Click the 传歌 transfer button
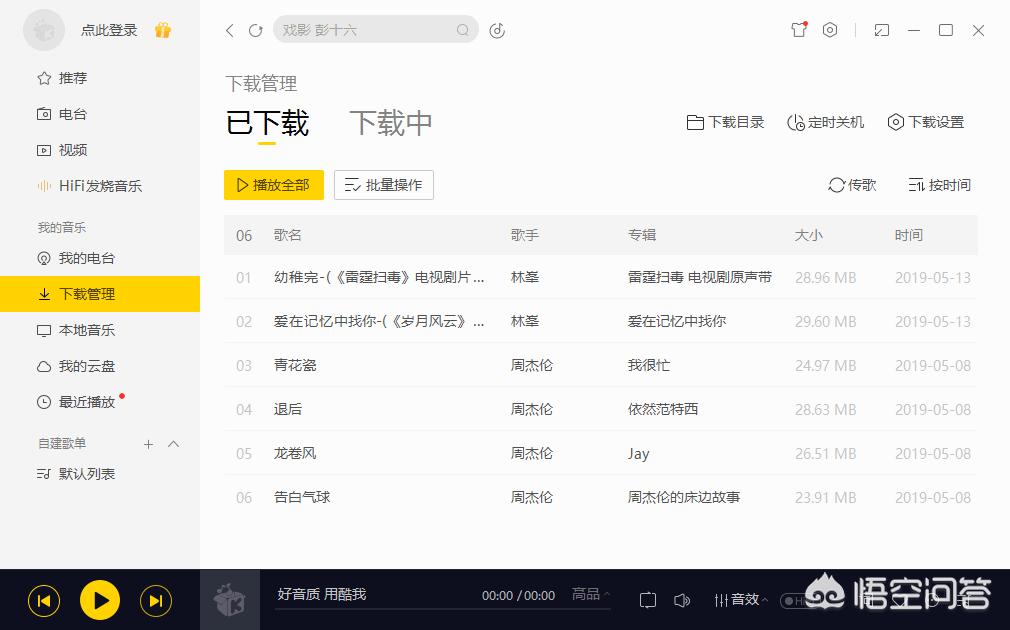Viewport: 1010px width, 630px height. coord(852,185)
